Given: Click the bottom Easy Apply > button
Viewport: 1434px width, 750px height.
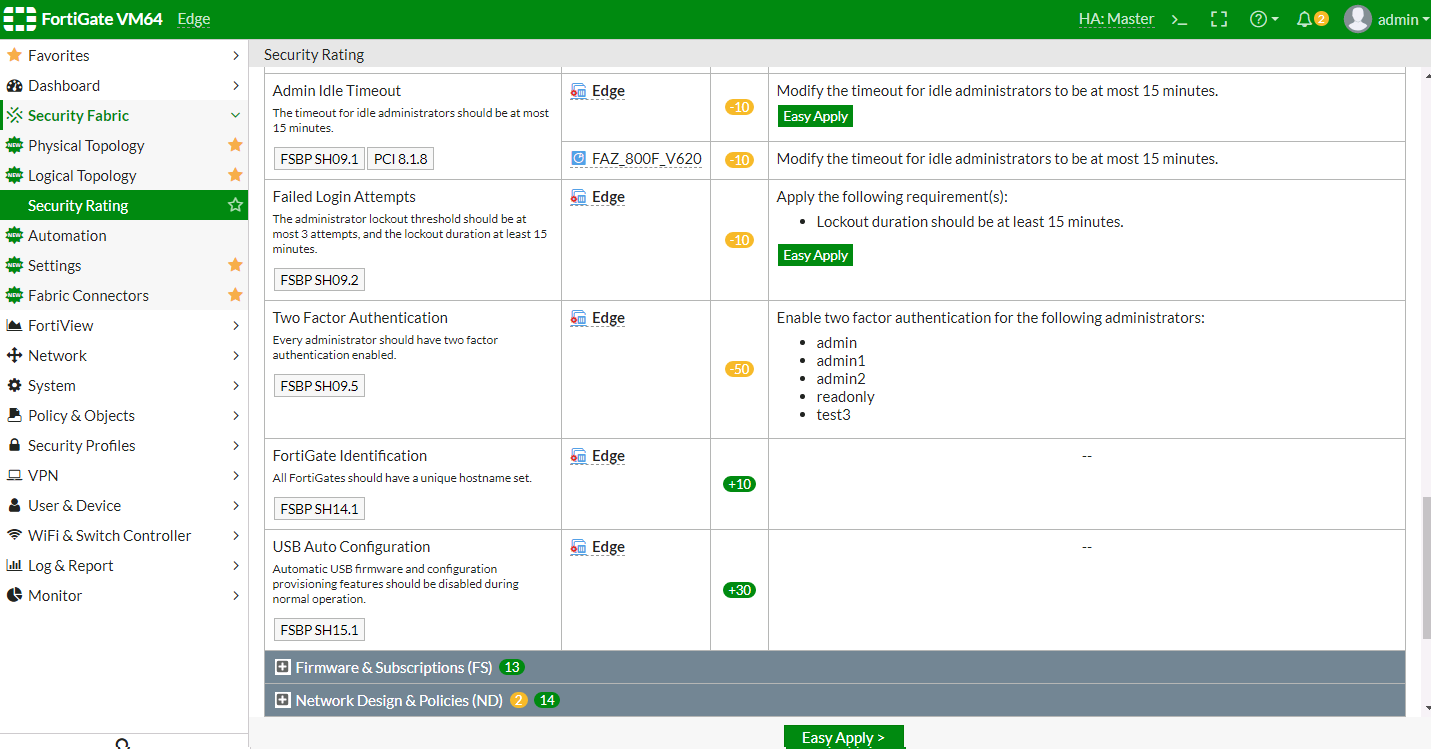Looking at the screenshot, I should pos(843,737).
